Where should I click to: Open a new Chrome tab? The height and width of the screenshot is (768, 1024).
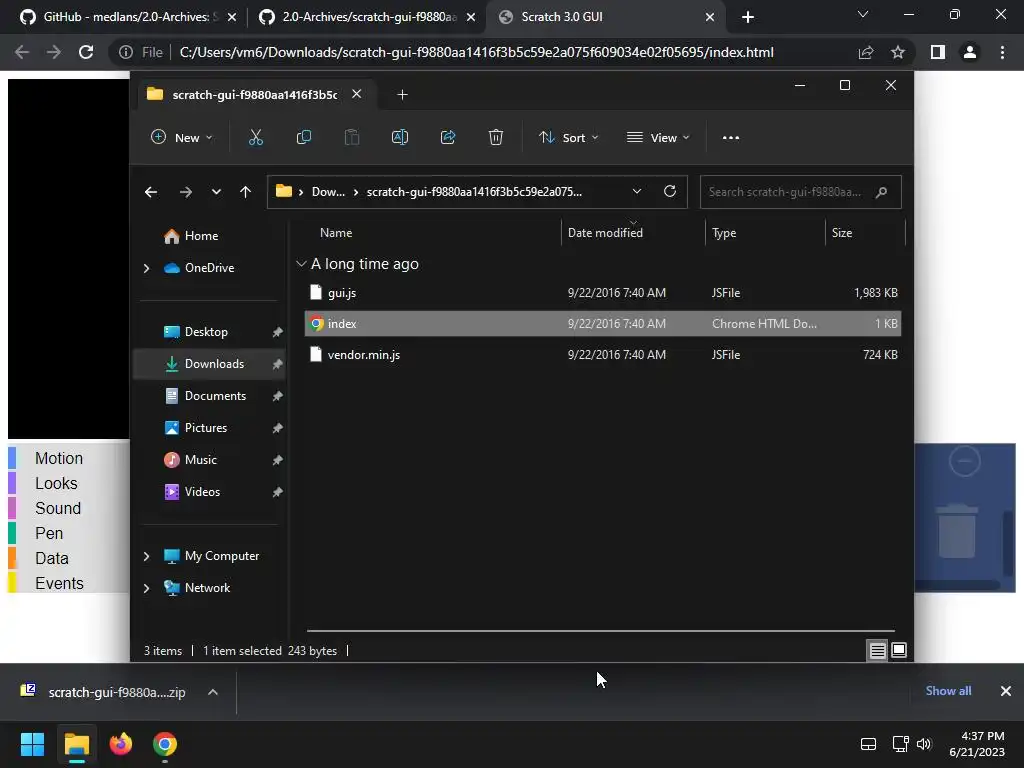tap(748, 17)
